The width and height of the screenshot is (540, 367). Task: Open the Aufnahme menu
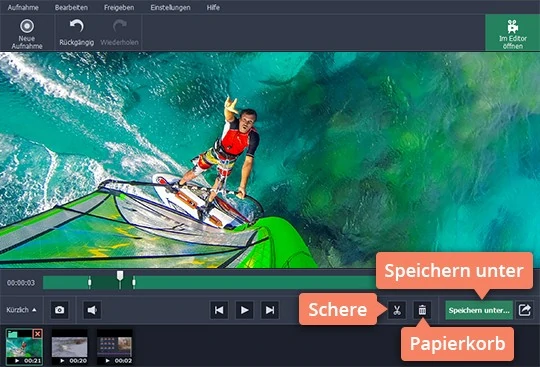tap(23, 7)
